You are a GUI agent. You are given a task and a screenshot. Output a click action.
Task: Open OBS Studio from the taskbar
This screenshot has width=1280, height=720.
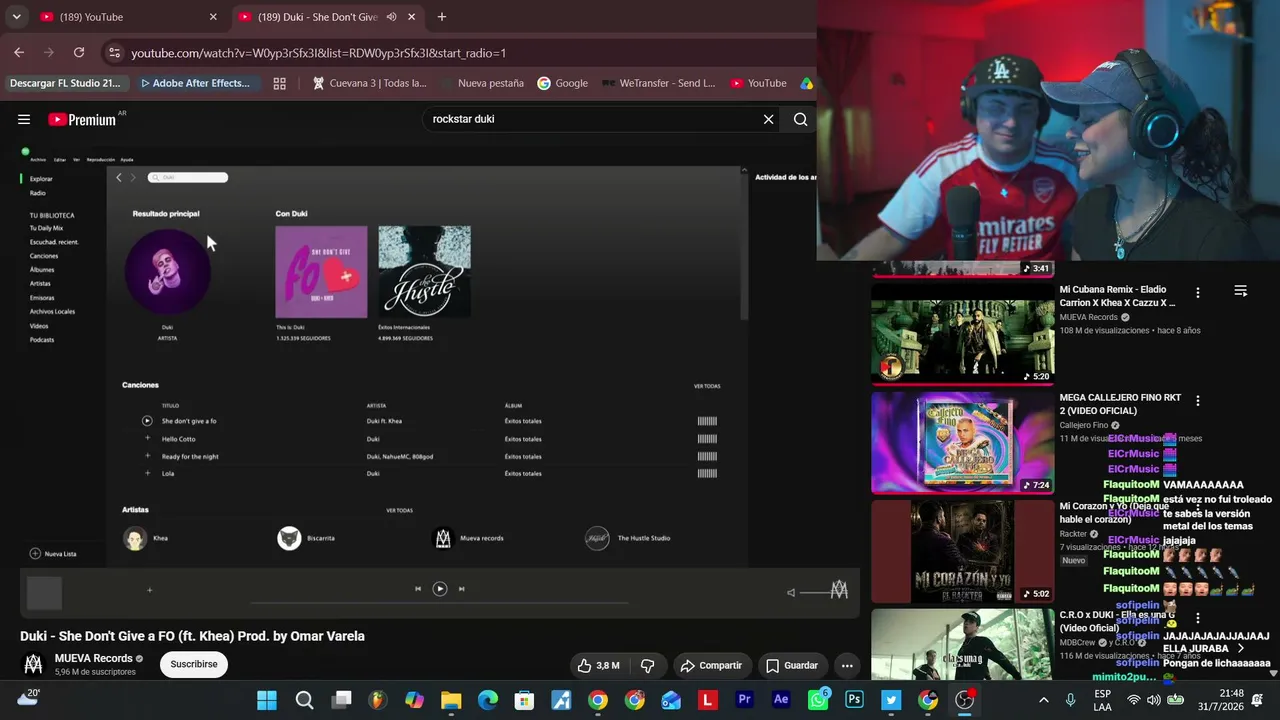(965, 700)
